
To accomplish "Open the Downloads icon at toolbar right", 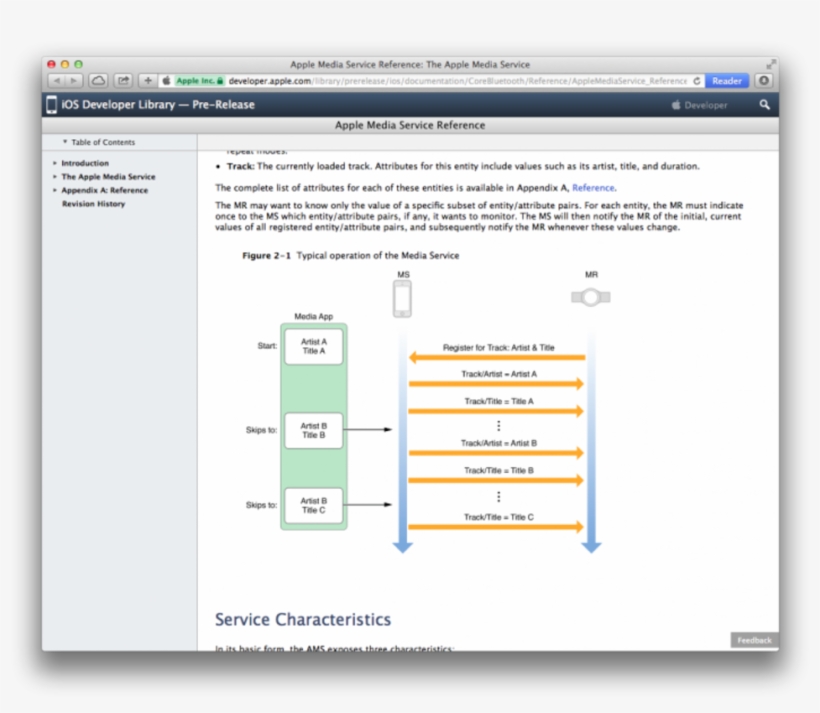I will [763, 80].
